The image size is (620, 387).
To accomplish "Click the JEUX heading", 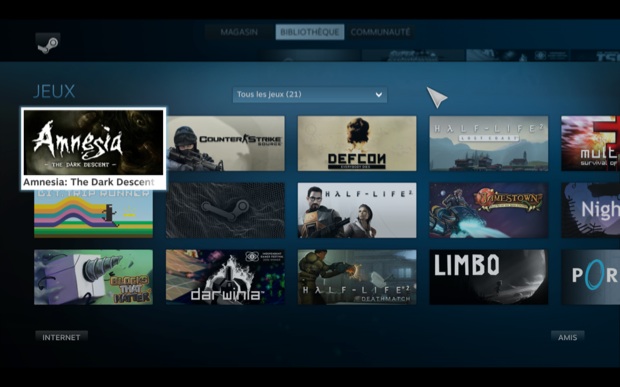I will point(54,91).
